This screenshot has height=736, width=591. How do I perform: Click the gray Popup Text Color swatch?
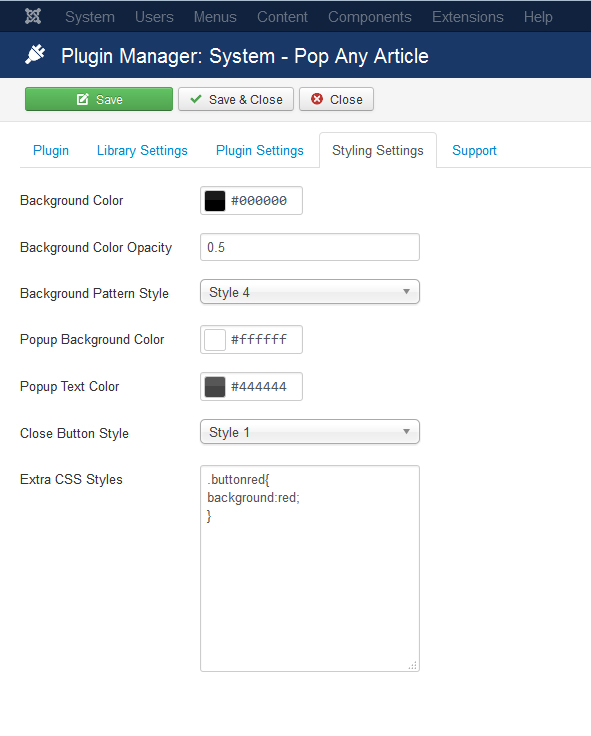click(x=215, y=387)
